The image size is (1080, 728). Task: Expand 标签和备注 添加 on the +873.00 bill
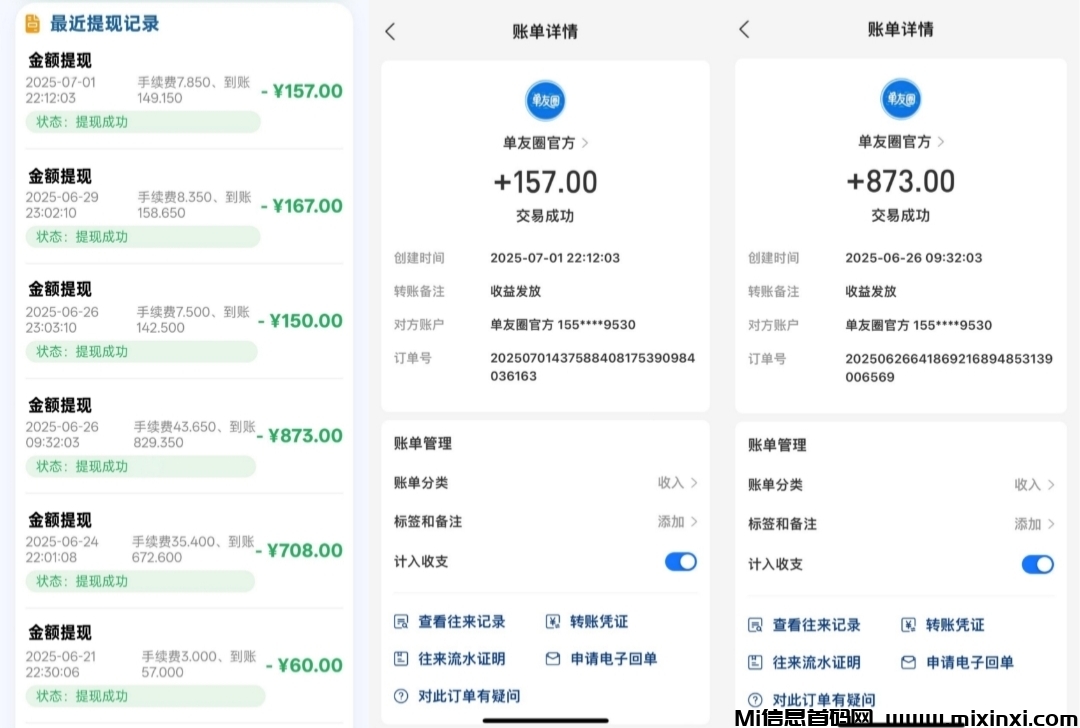click(x=1034, y=524)
